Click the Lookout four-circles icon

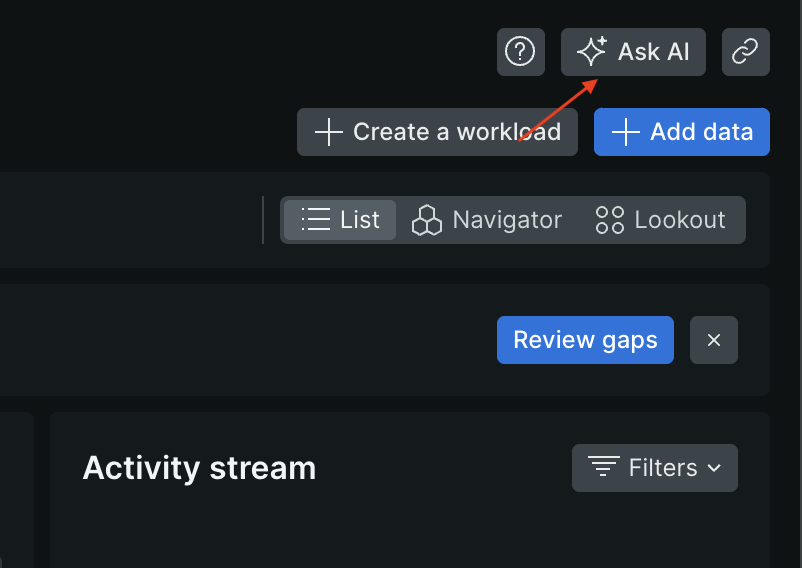[610, 220]
